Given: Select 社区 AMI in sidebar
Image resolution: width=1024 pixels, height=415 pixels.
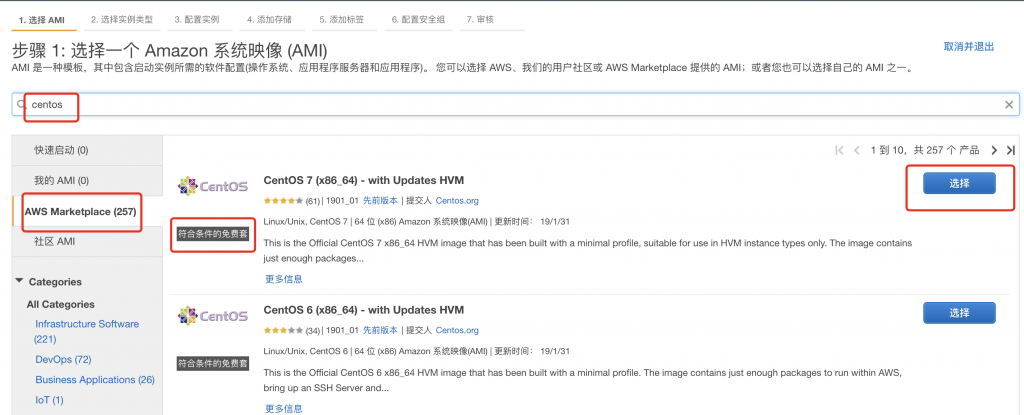Looking at the screenshot, I should click(x=87, y=241).
